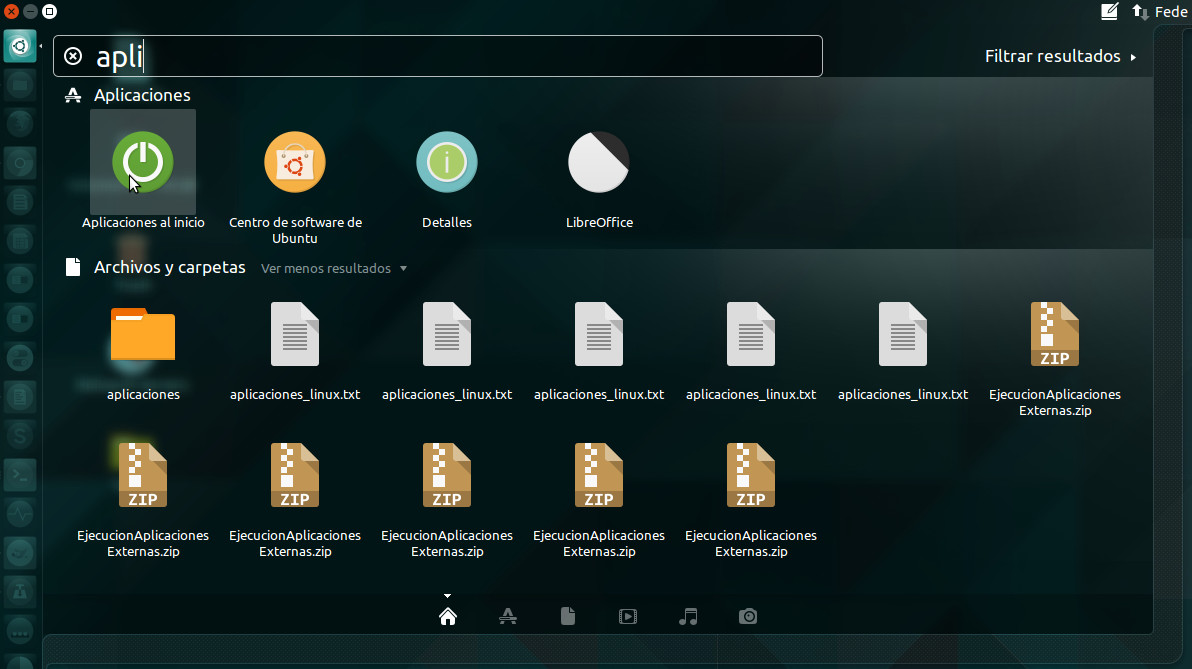Launch Centro de software de Ubuntu
1192x669 pixels.
pos(295,162)
